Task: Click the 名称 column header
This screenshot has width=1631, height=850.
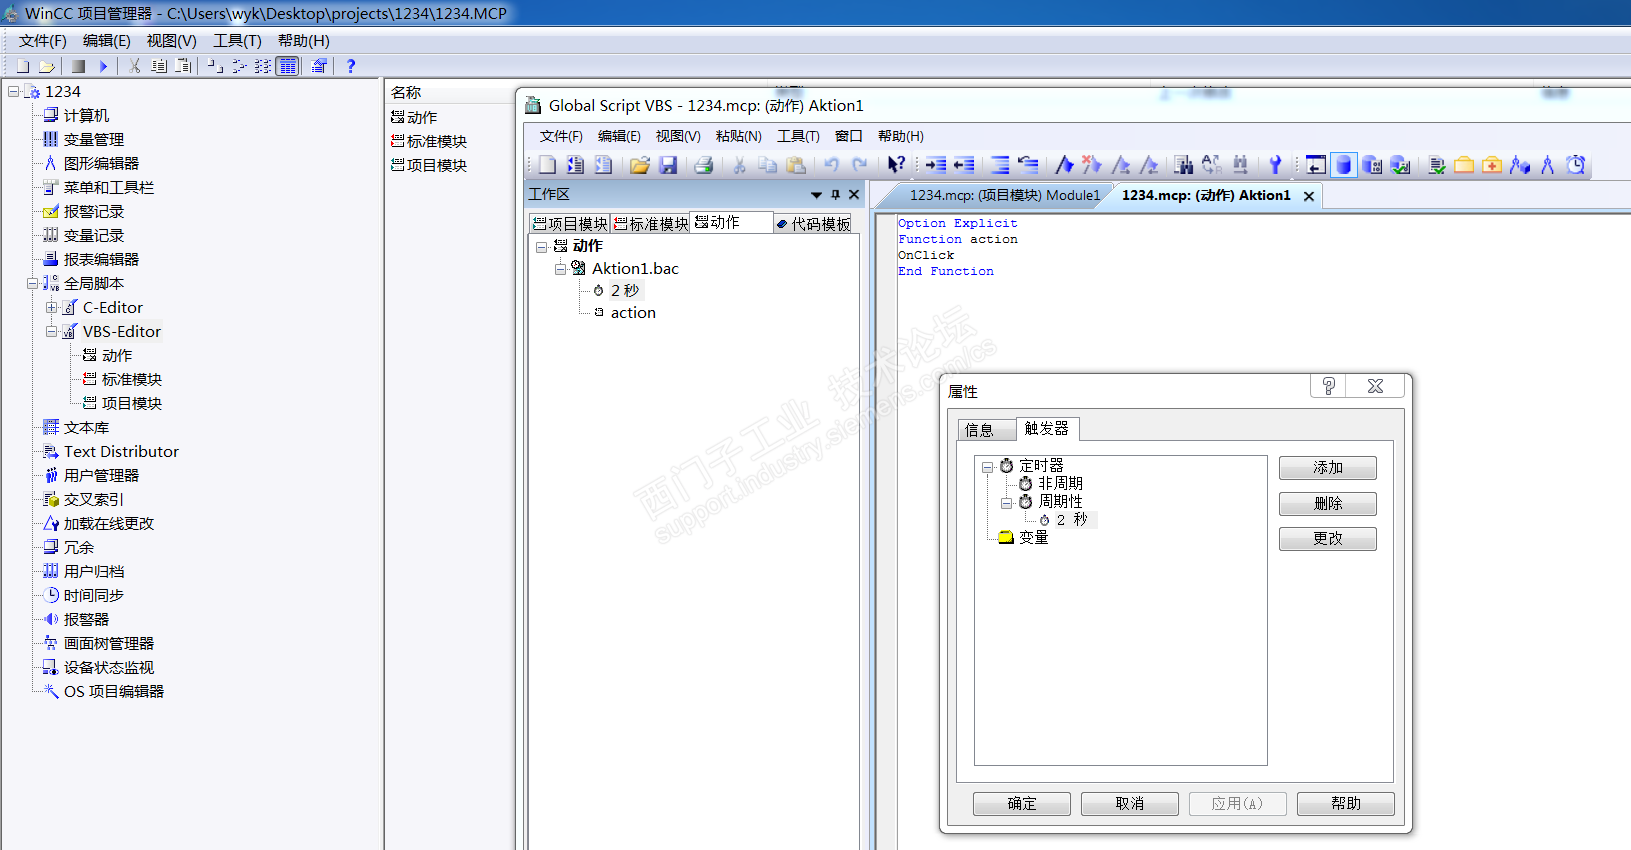Action: pos(406,92)
